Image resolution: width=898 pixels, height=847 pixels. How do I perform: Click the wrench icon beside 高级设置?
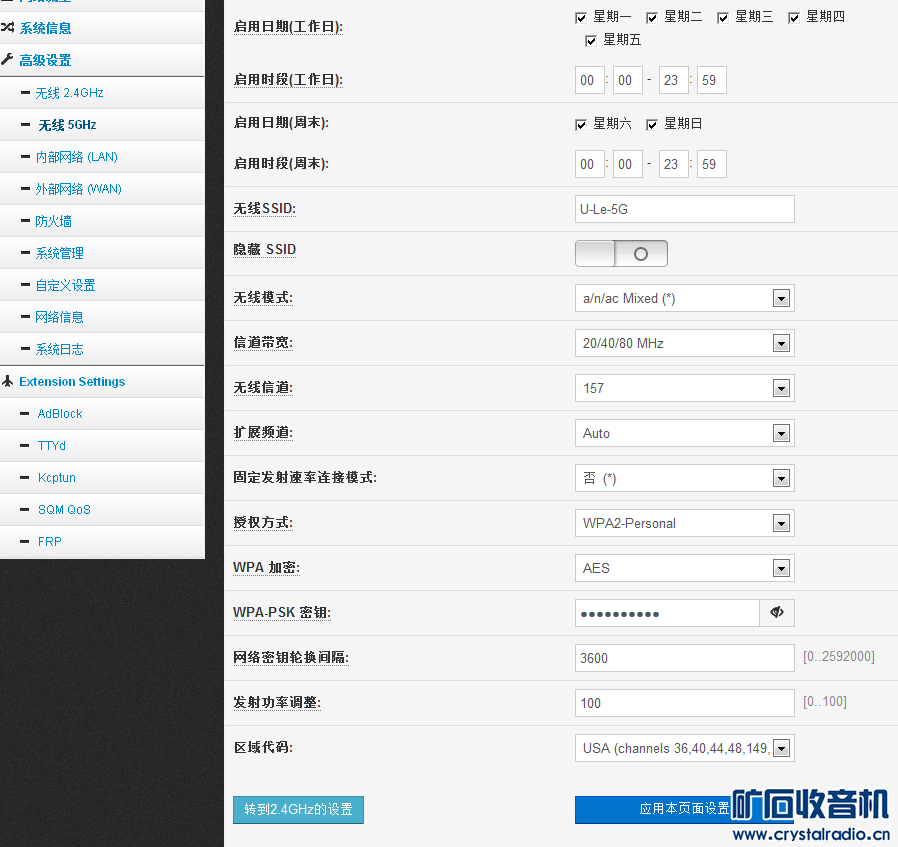[7, 60]
